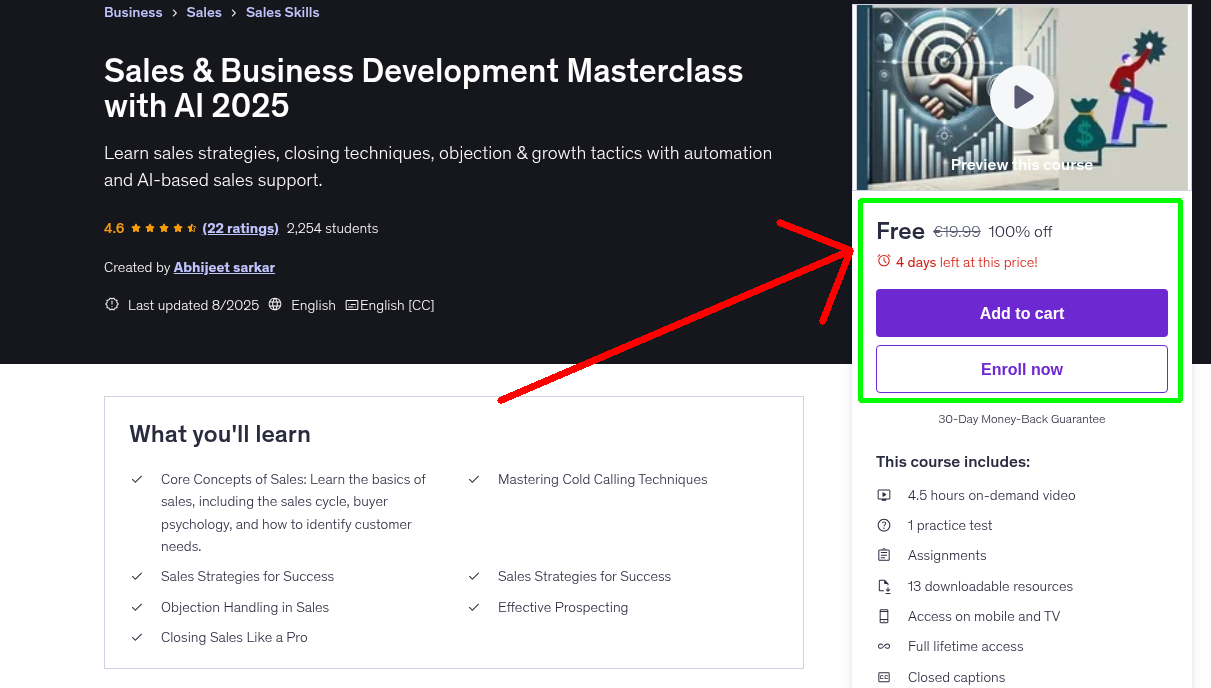
Task: Click the closed captions icon in sidebar
Action: 884,677
